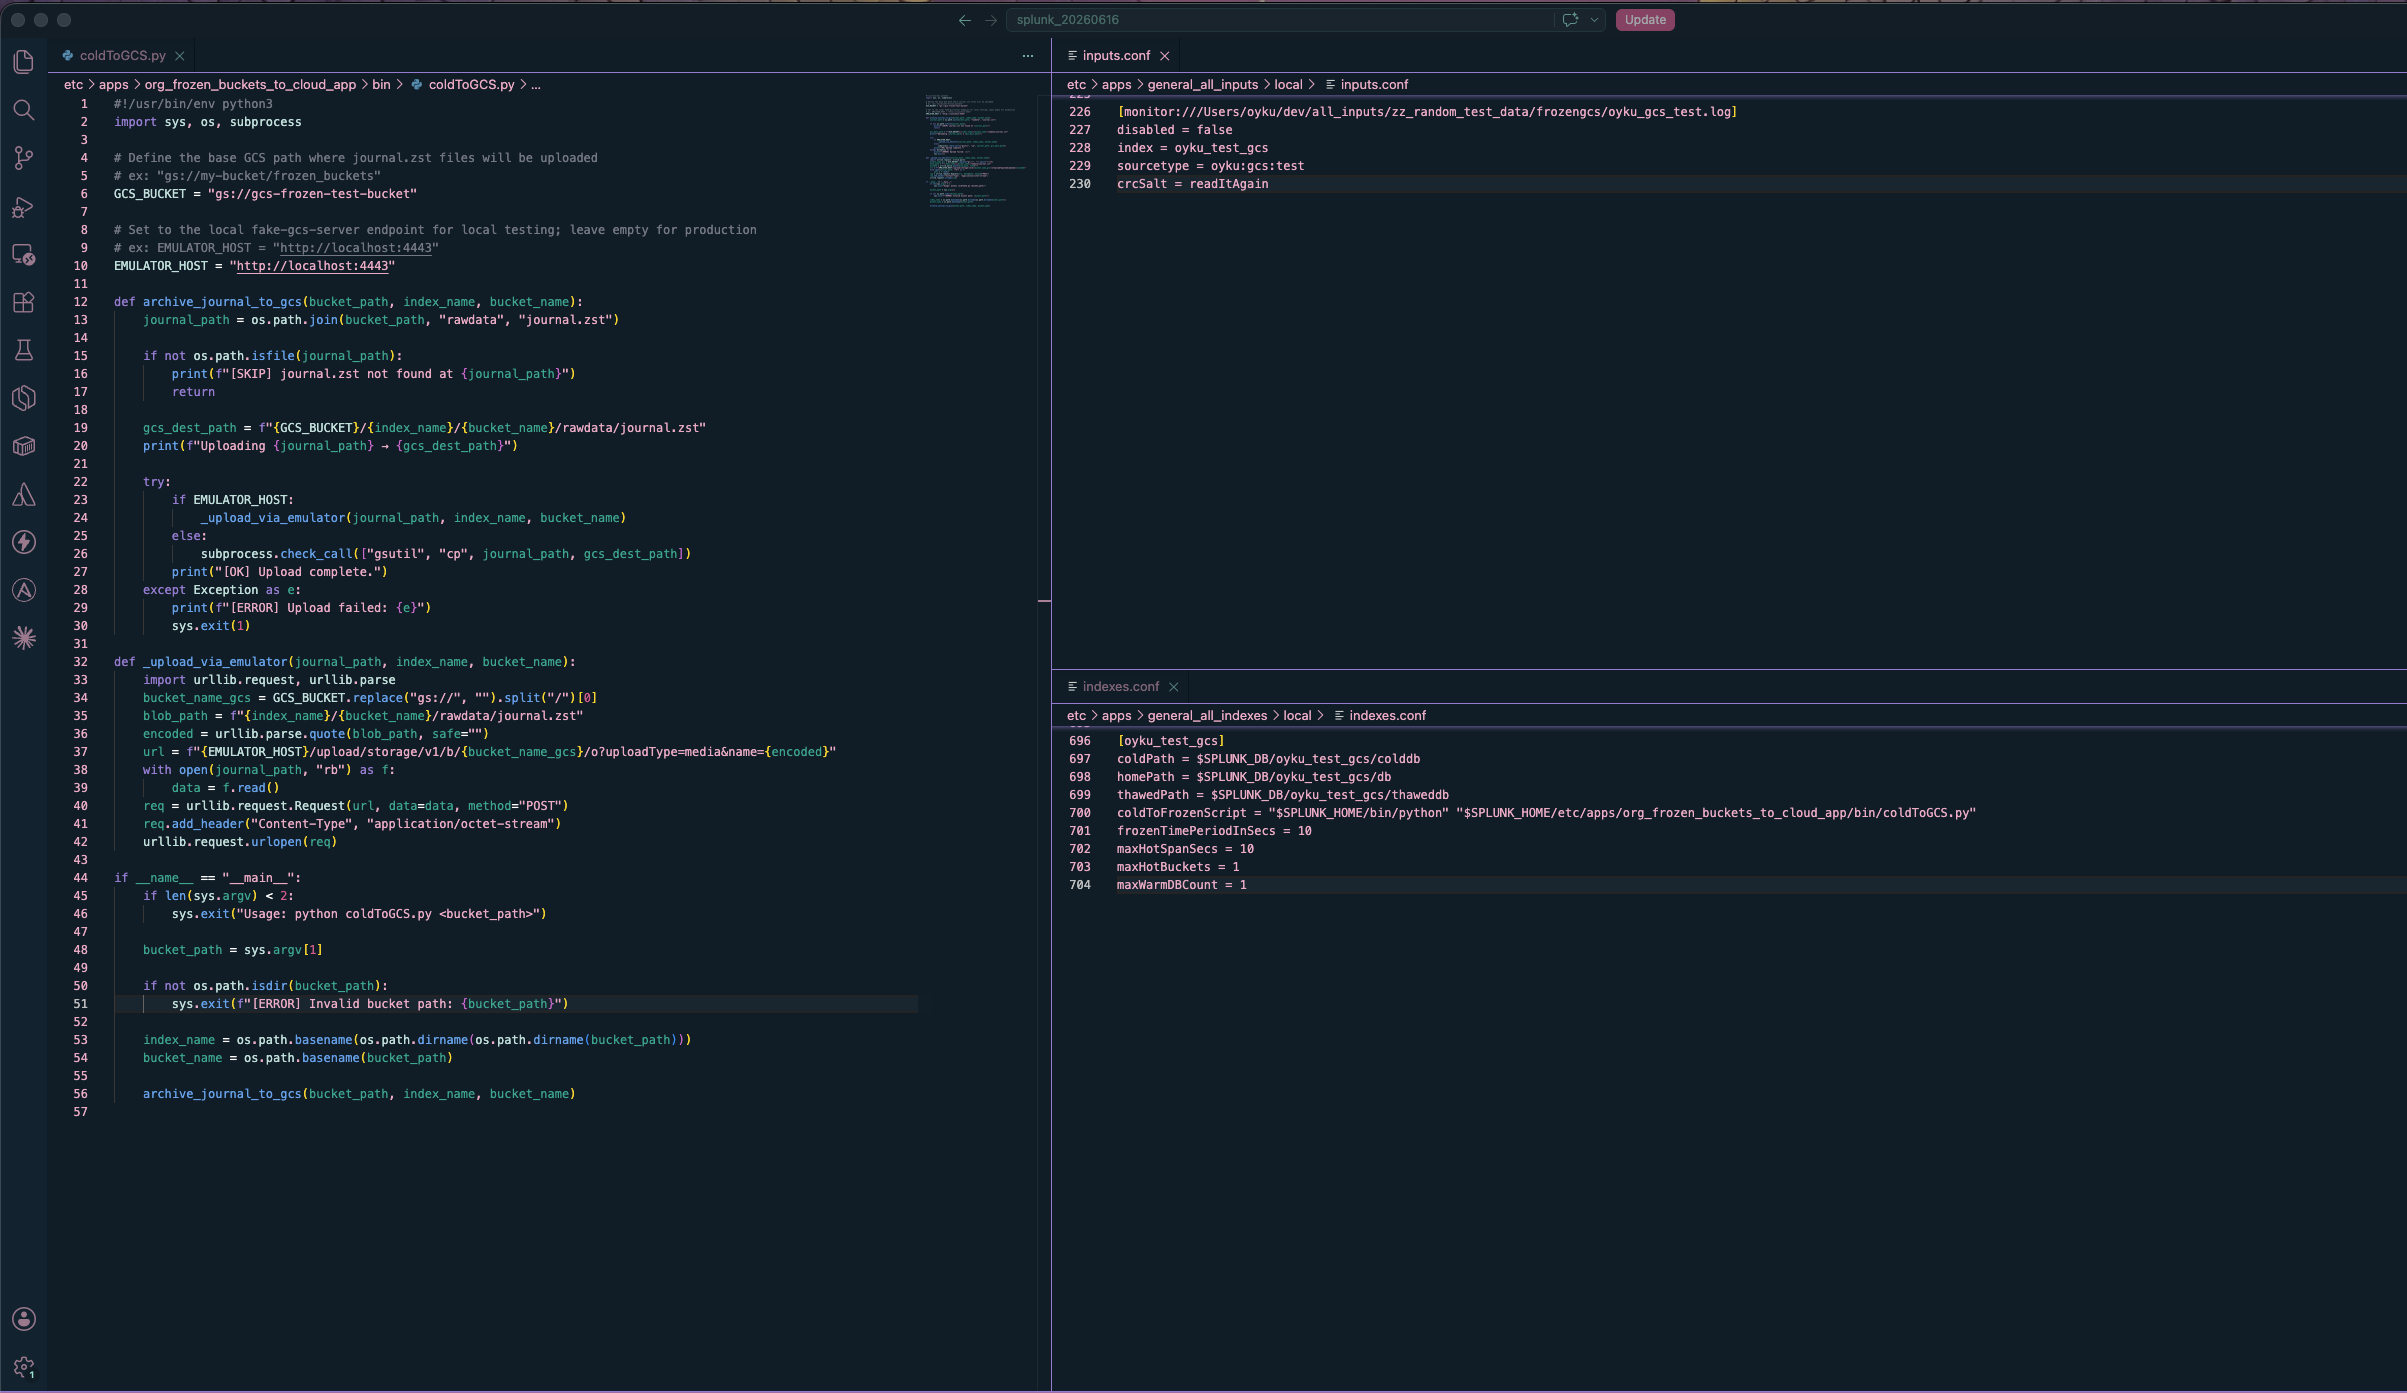Open the Containers view icon
Screen dimensions: 2407x1393
pos(24,446)
